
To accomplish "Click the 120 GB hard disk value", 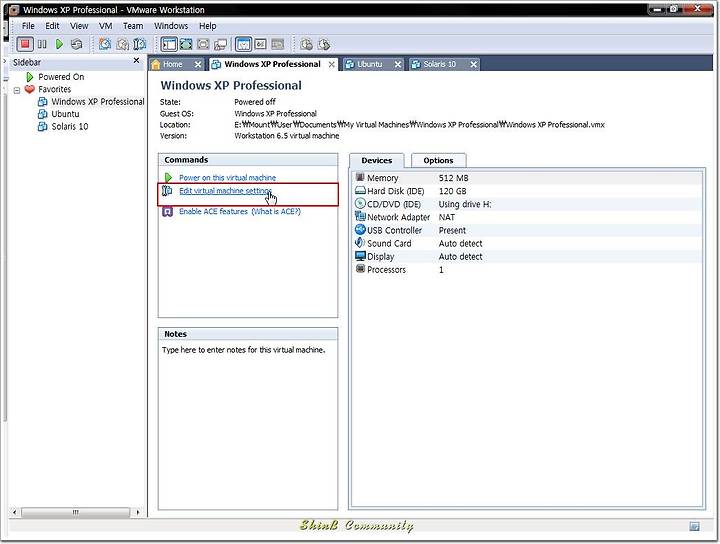I will coord(452,191).
